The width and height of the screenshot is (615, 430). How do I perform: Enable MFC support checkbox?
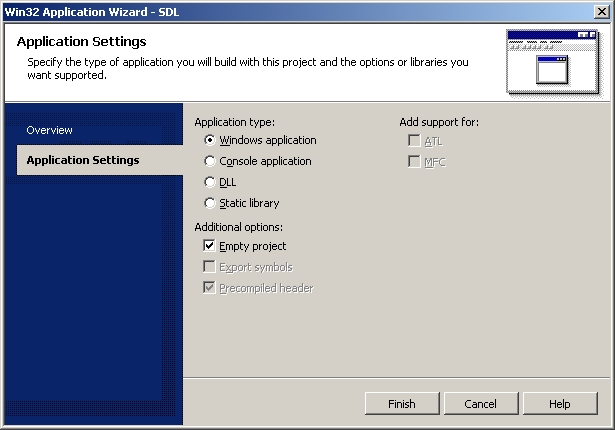coord(414,161)
